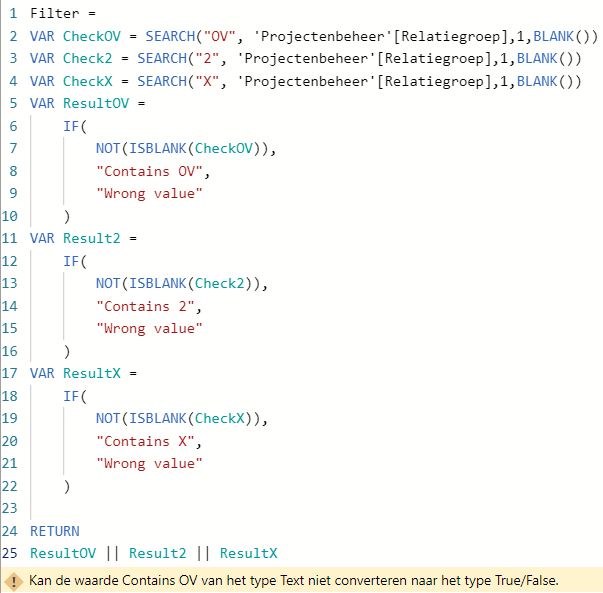Click the first || operator on line 25
The height and width of the screenshot is (593, 603).
pos(112,553)
